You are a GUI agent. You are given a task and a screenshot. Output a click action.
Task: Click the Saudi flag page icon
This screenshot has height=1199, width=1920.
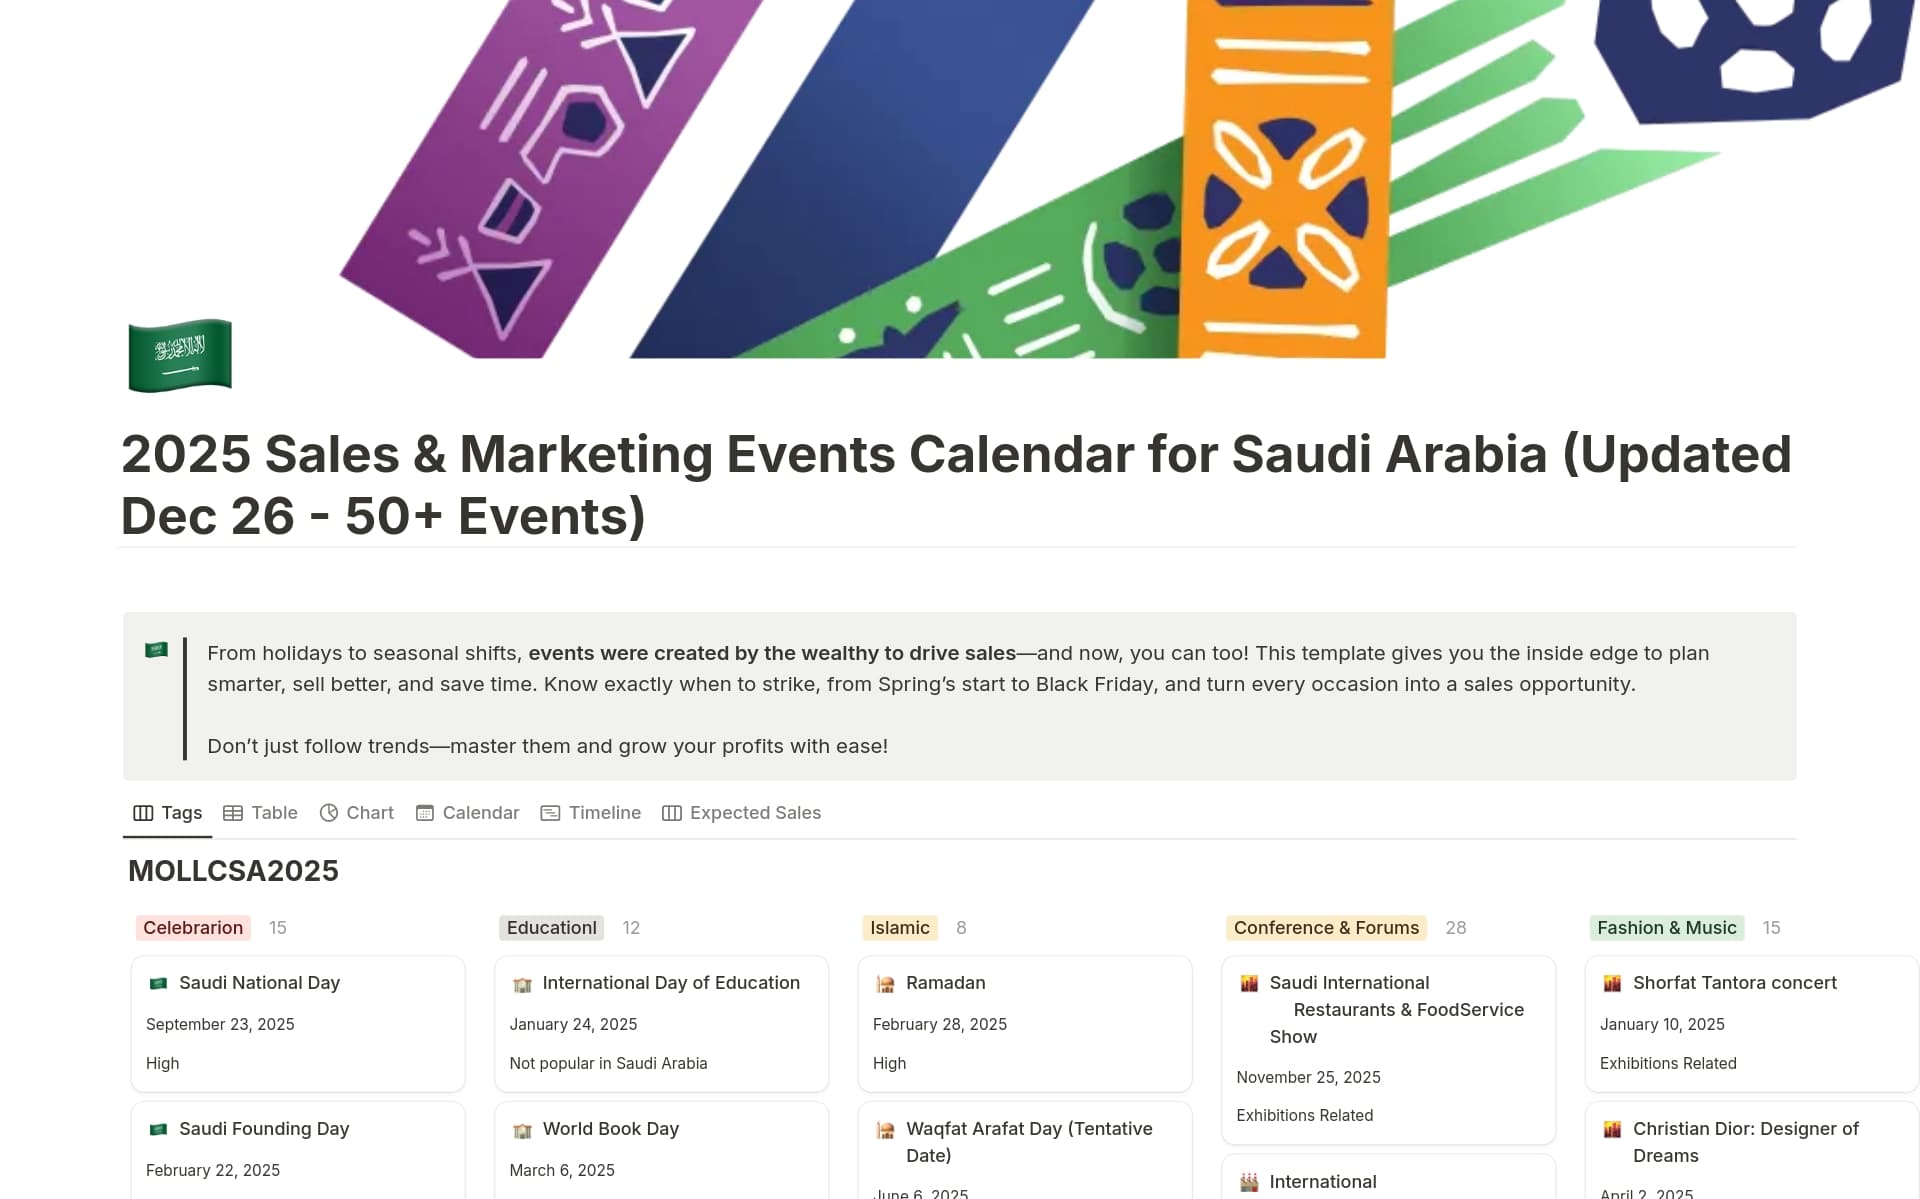pos(180,356)
